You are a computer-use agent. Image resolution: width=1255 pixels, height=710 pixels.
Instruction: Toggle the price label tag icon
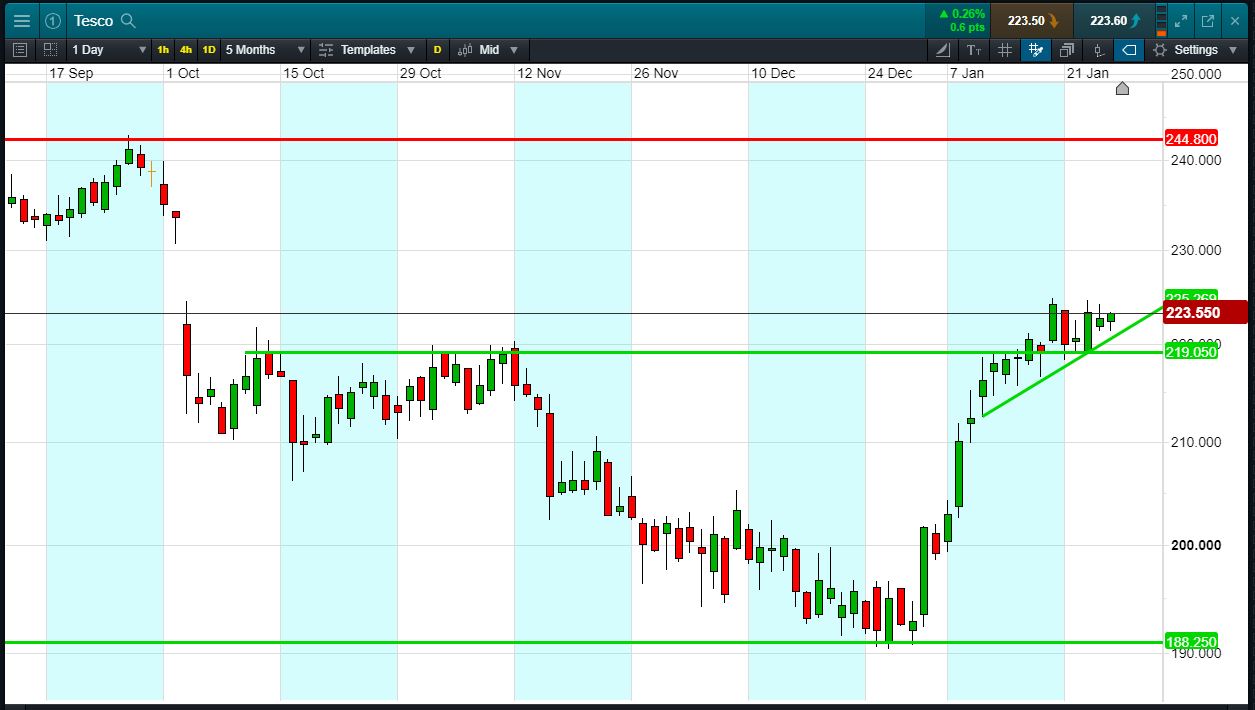pyautogui.click(x=1129, y=49)
